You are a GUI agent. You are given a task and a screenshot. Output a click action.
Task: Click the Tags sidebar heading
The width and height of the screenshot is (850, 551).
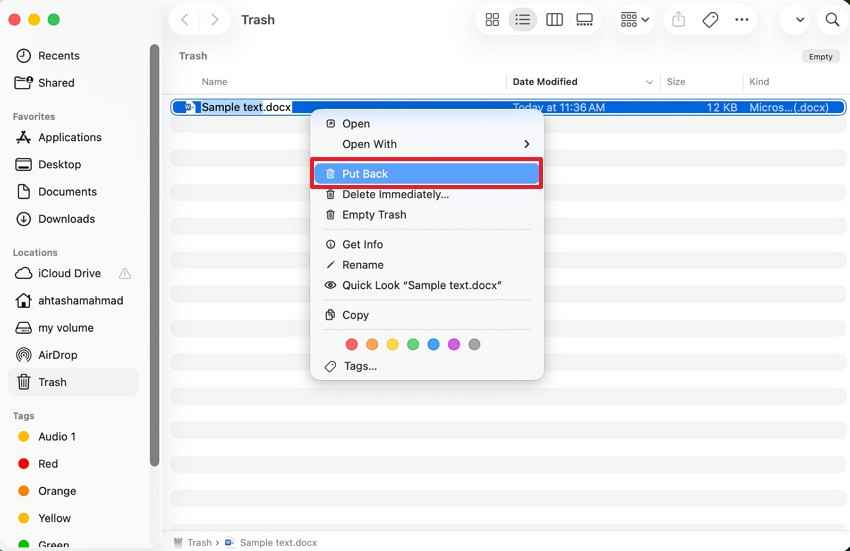23,416
